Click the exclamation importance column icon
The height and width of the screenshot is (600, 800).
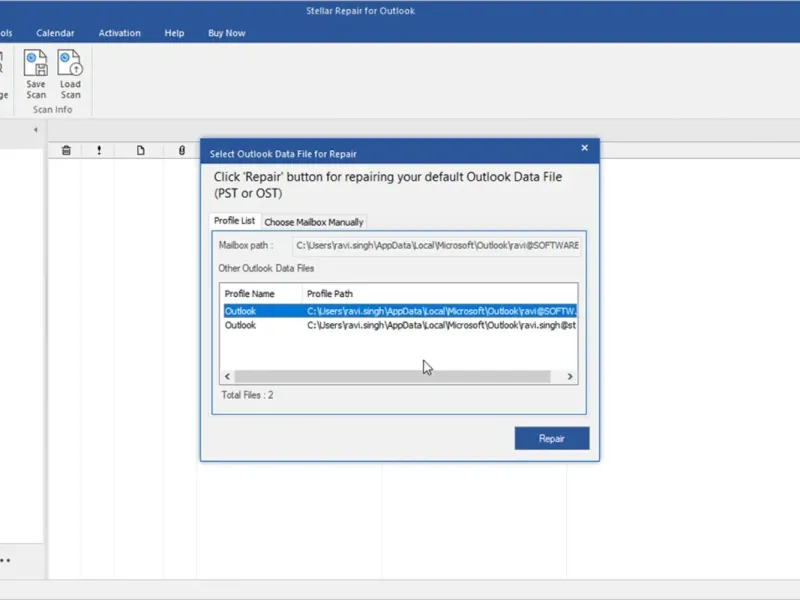tap(99, 151)
